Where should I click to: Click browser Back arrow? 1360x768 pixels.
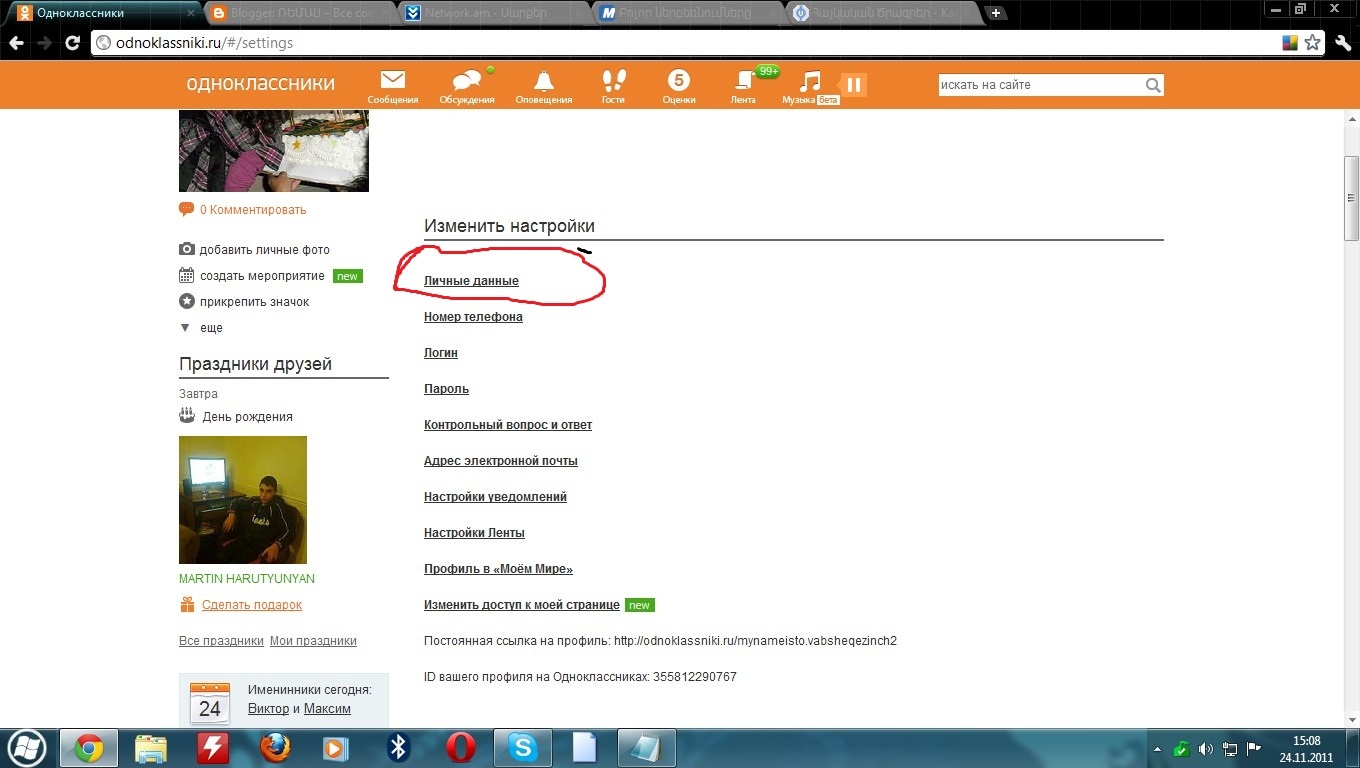tap(16, 43)
